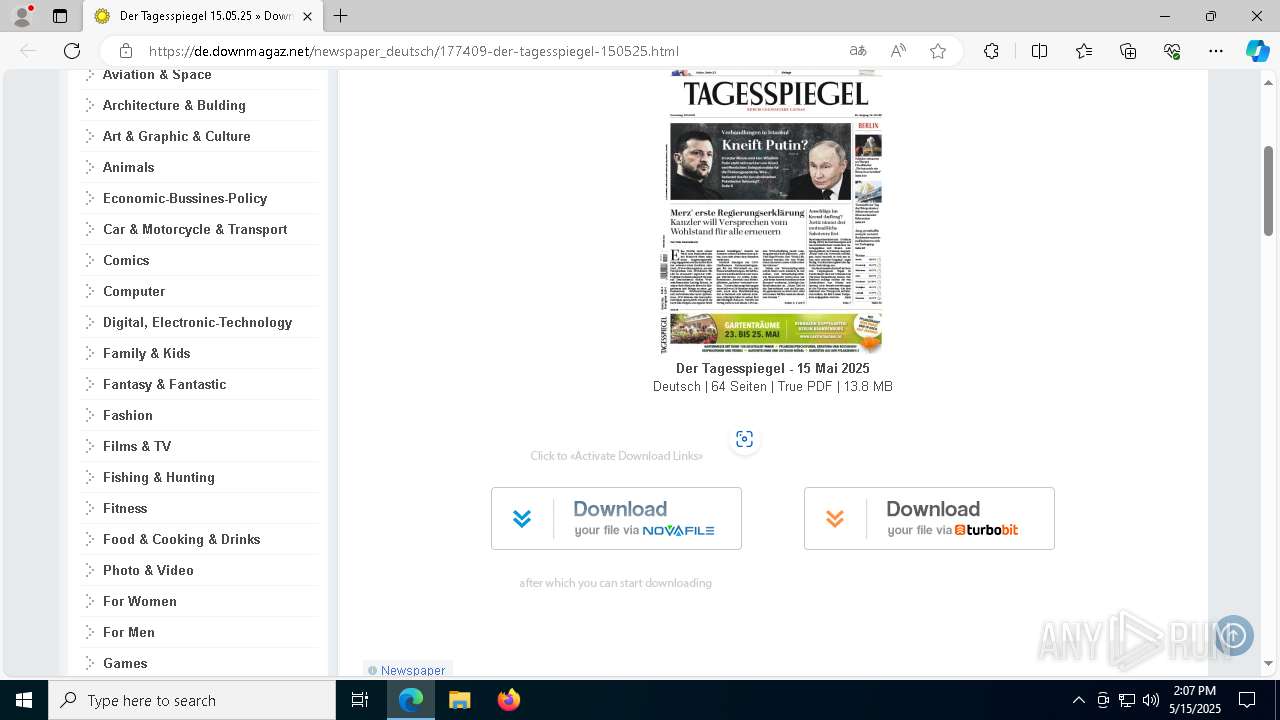Show hidden system tray icons
The image size is (1280, 720).
pos(1078,700)
